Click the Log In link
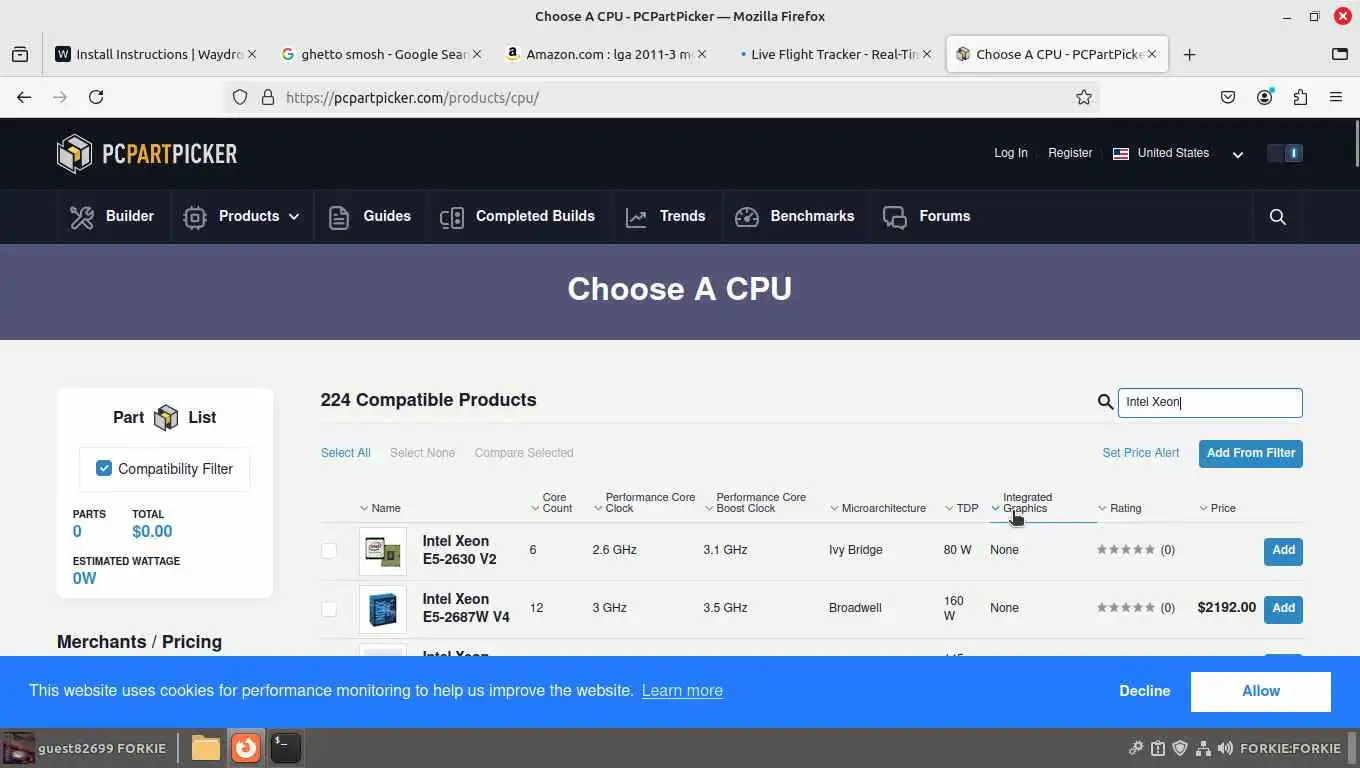 [x=1010, y=153]
